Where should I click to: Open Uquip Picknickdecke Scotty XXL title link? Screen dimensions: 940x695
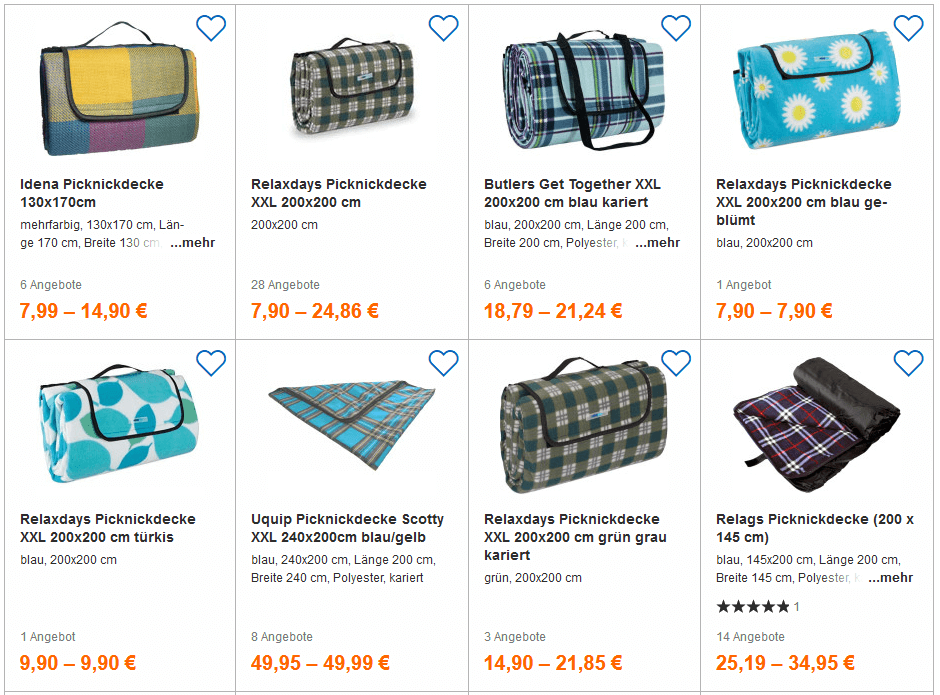click(x=347, y=528)
